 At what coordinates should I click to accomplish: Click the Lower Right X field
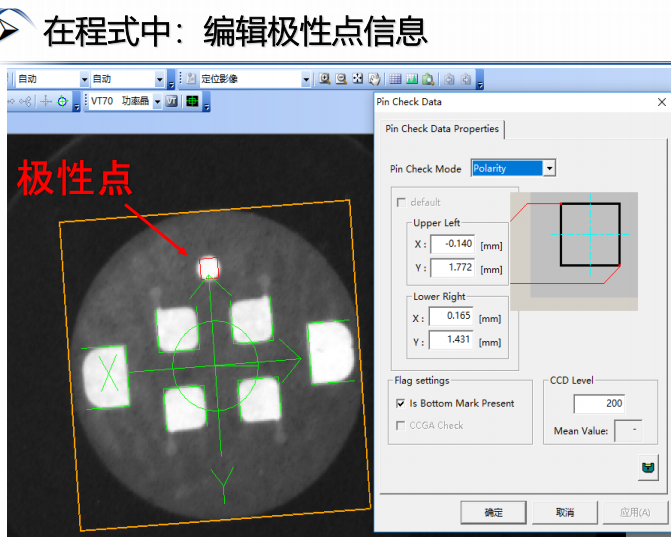tap(451, 316)
